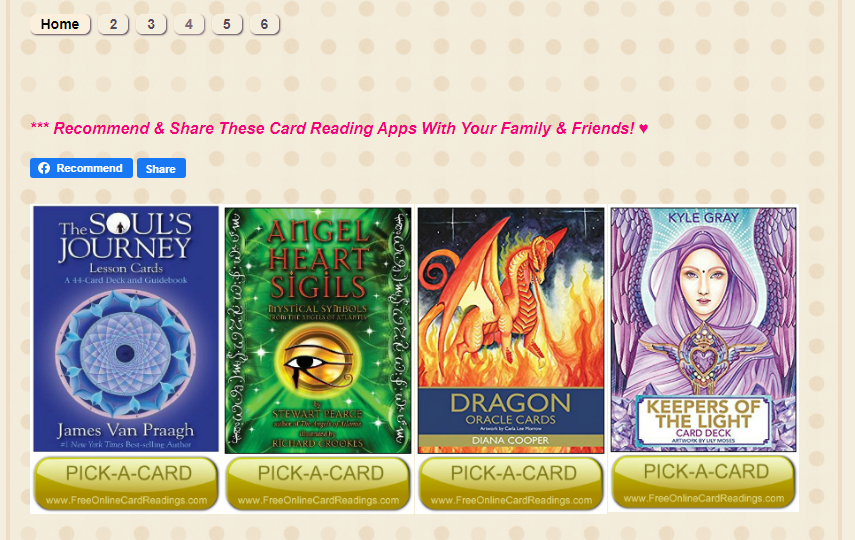Open page 5 of card decks
This screenshot has width=855, height=540.
pos(227,25)
